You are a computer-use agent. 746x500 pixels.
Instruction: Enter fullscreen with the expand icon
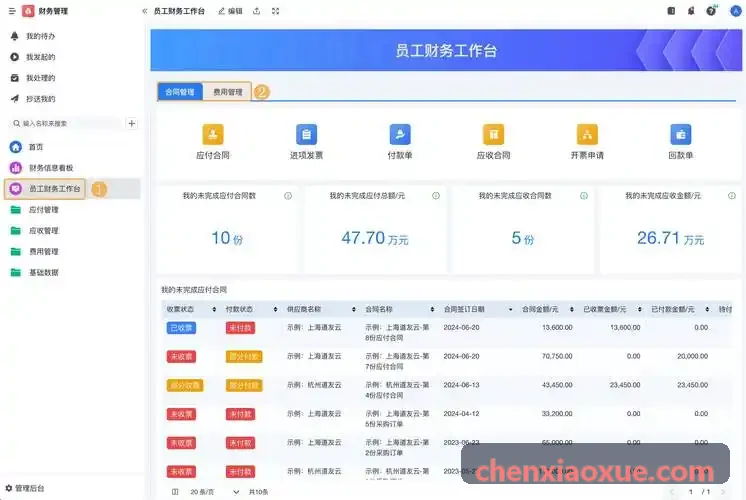(275, 11)
